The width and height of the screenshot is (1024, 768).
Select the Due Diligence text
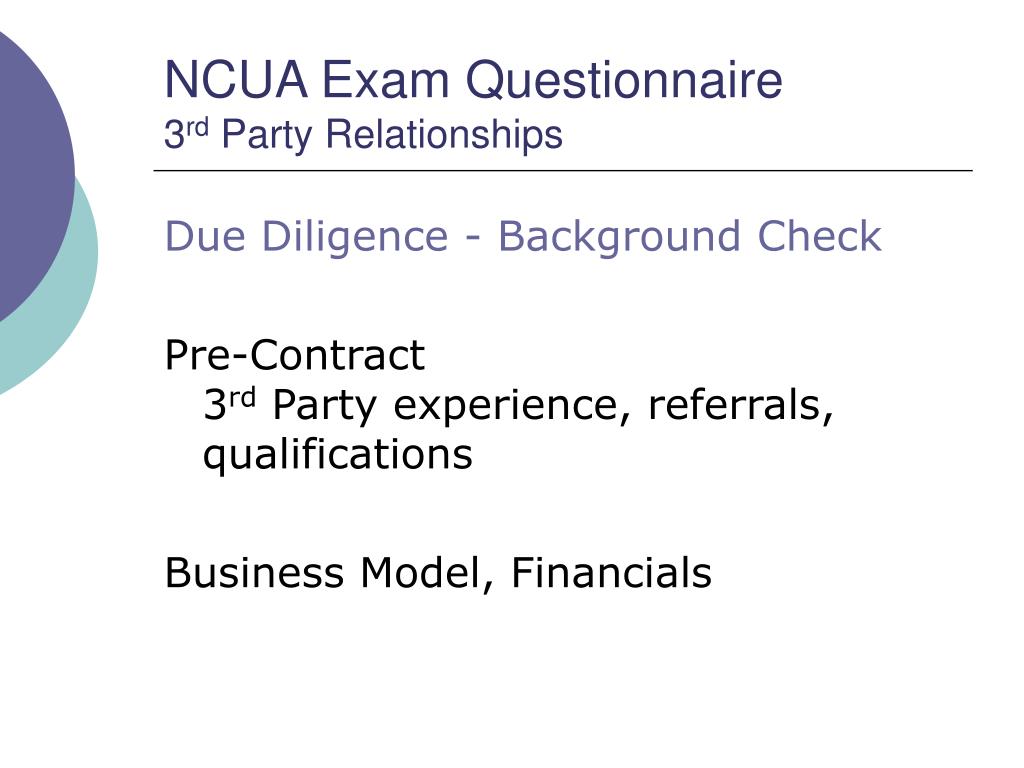tap(307, 237)
